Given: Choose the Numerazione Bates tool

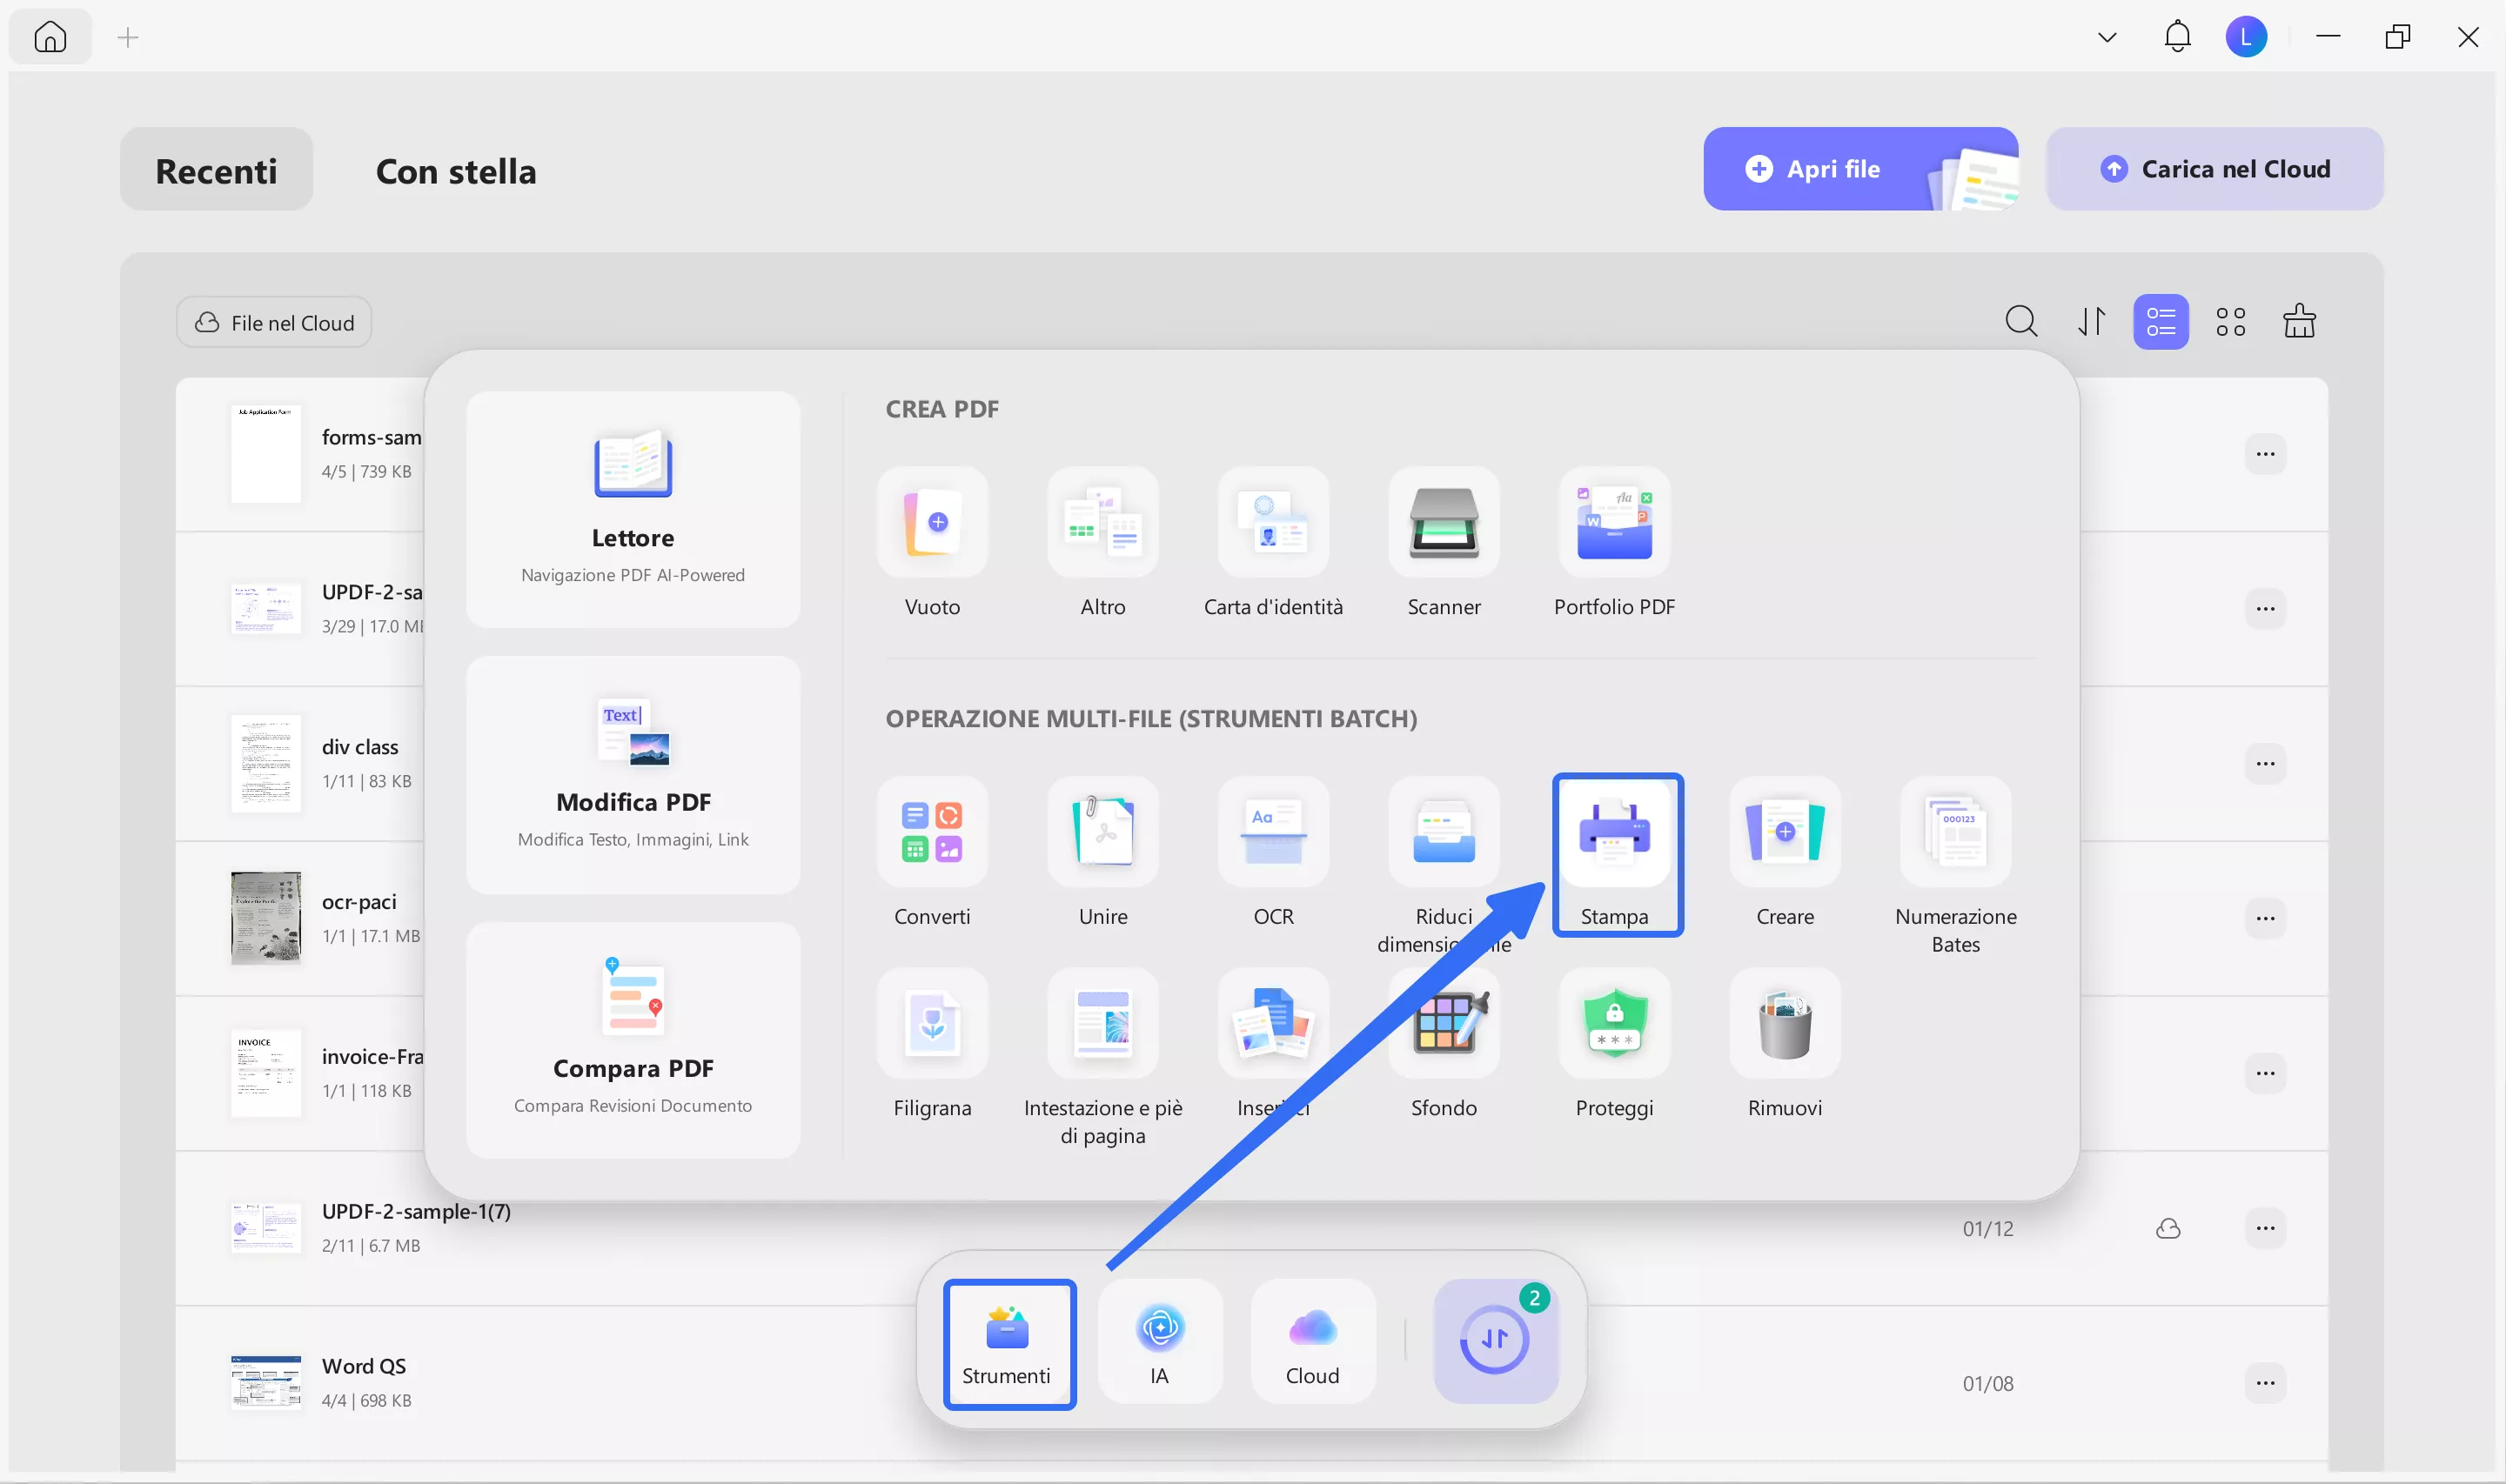Looking at the screenshot, I should pyautogui.click(x=1955, y=835).
